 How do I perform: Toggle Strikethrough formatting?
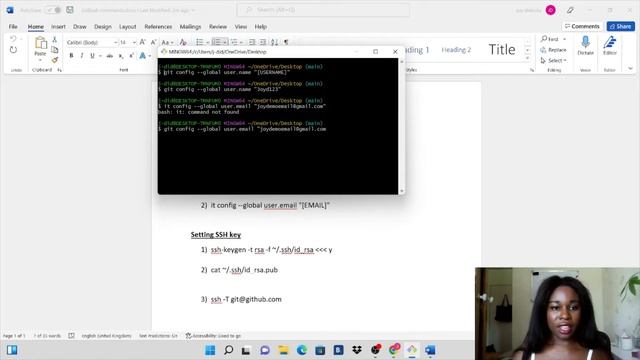(x=109, y=56)
